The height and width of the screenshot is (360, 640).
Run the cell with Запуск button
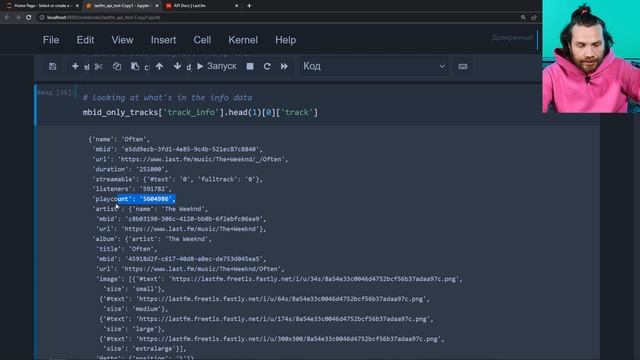[217, 66]
